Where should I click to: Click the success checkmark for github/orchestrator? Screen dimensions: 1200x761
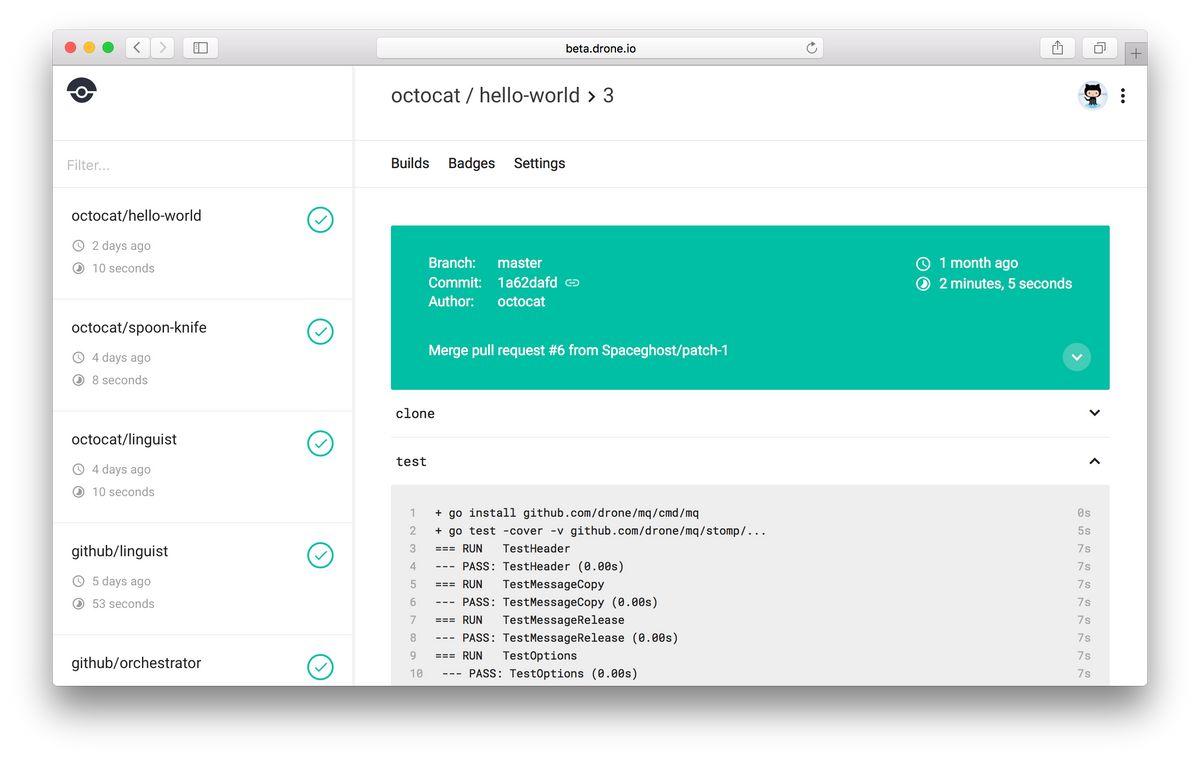click(x=320, y=667)
